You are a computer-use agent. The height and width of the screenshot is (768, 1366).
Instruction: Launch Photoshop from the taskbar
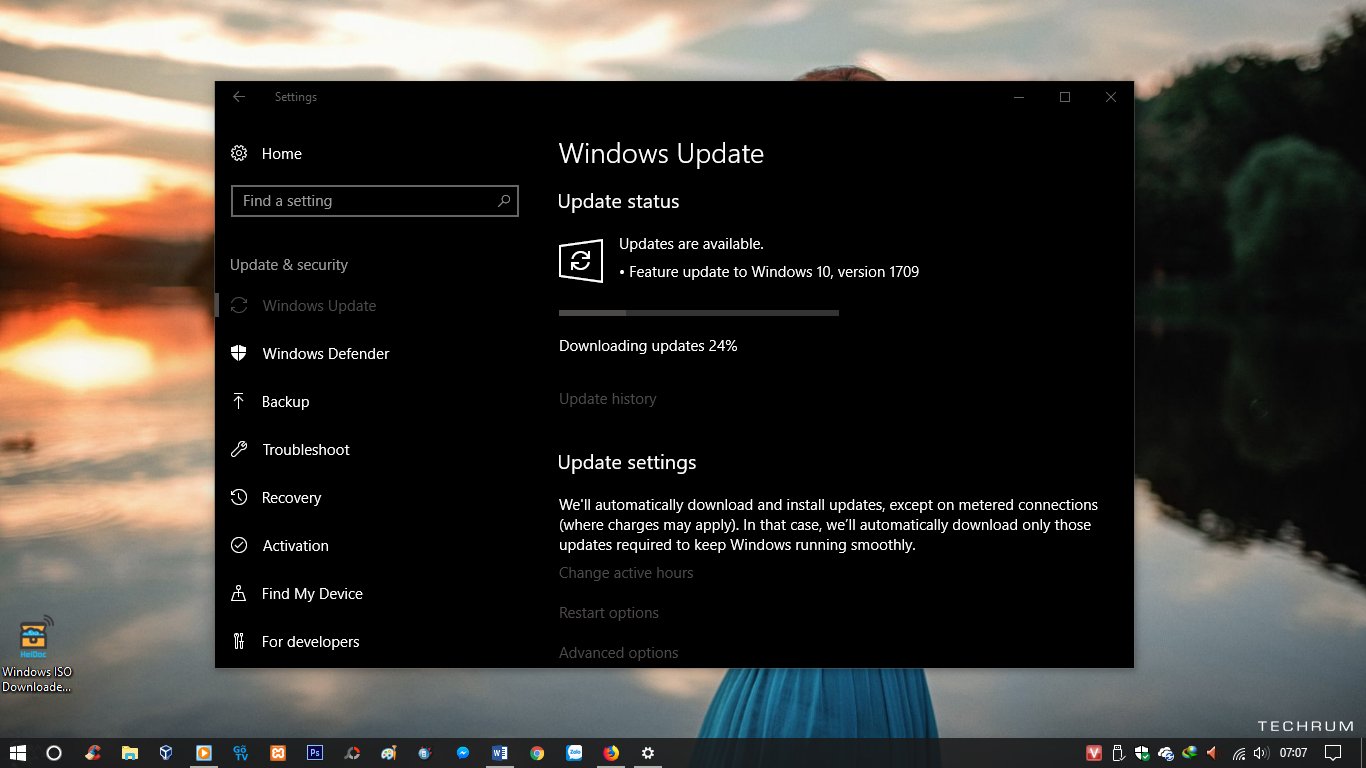[x=315, y=753]
